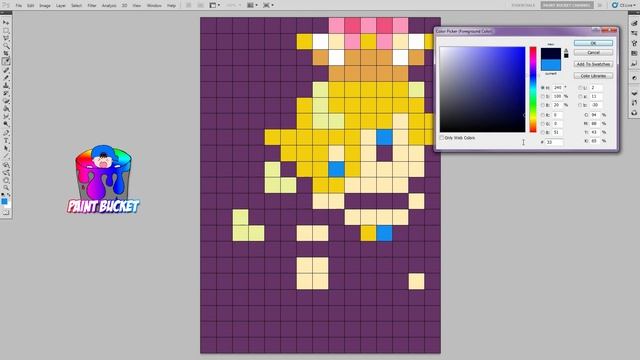
Task: Open the Edit menu
Action: pyautogui.click(x=31, y=6)
